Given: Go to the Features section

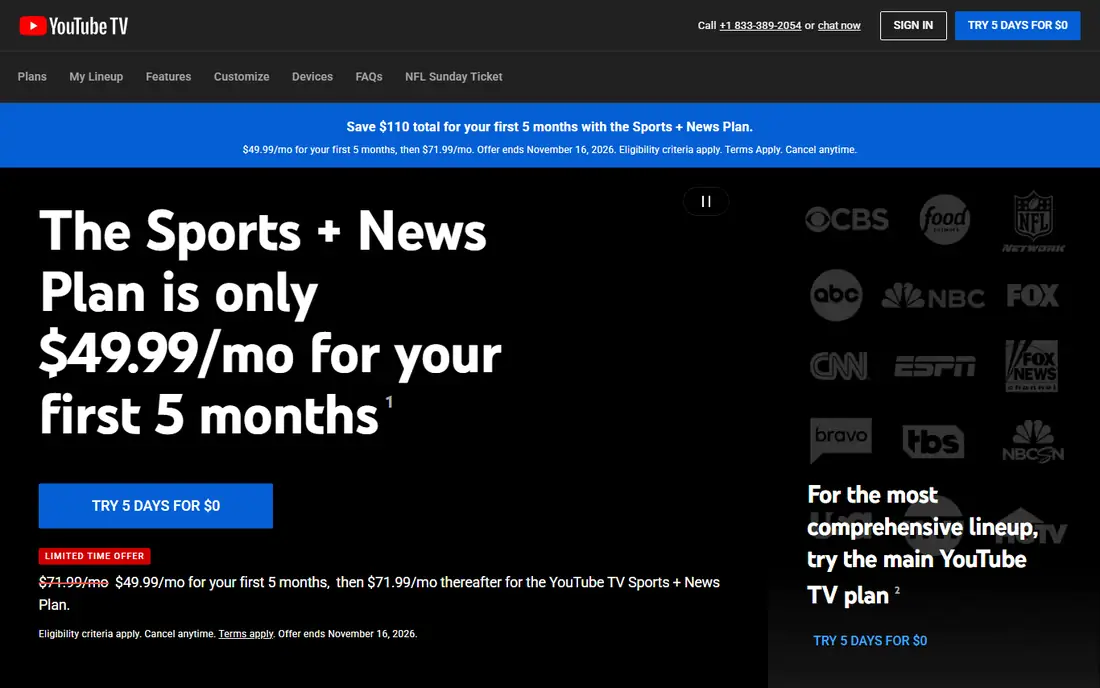Looking at the screenshot, I should tap(168, 76).
